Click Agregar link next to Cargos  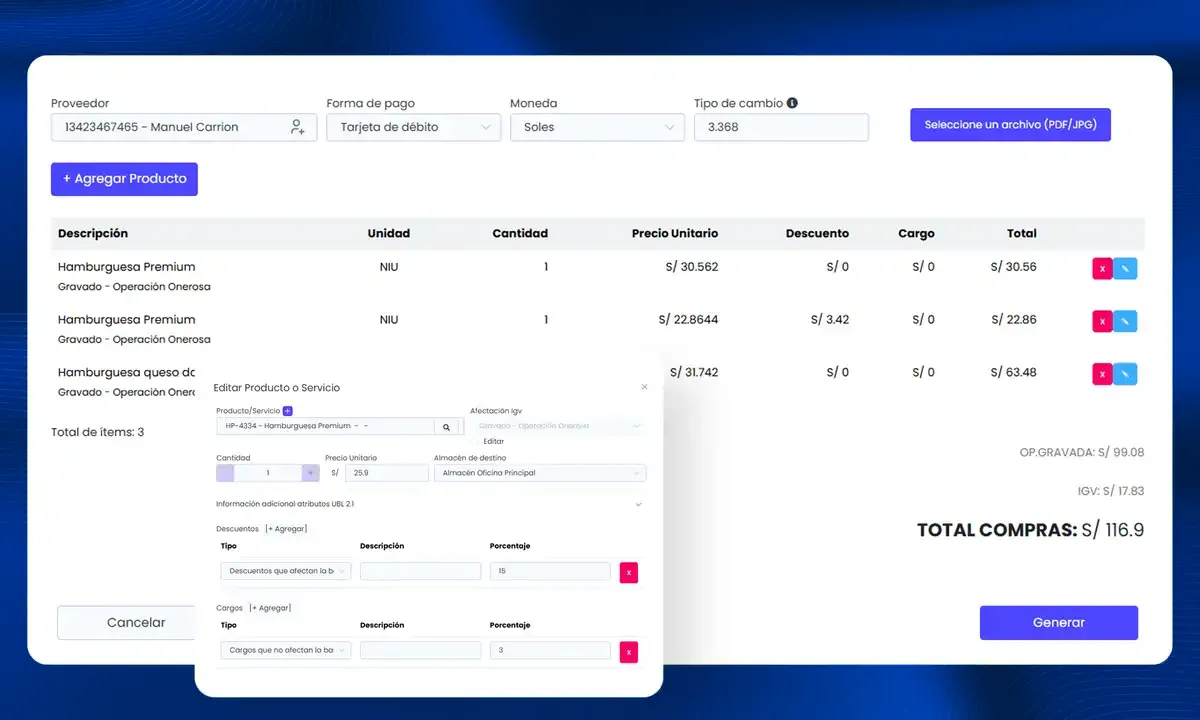(x=270, y=608)
